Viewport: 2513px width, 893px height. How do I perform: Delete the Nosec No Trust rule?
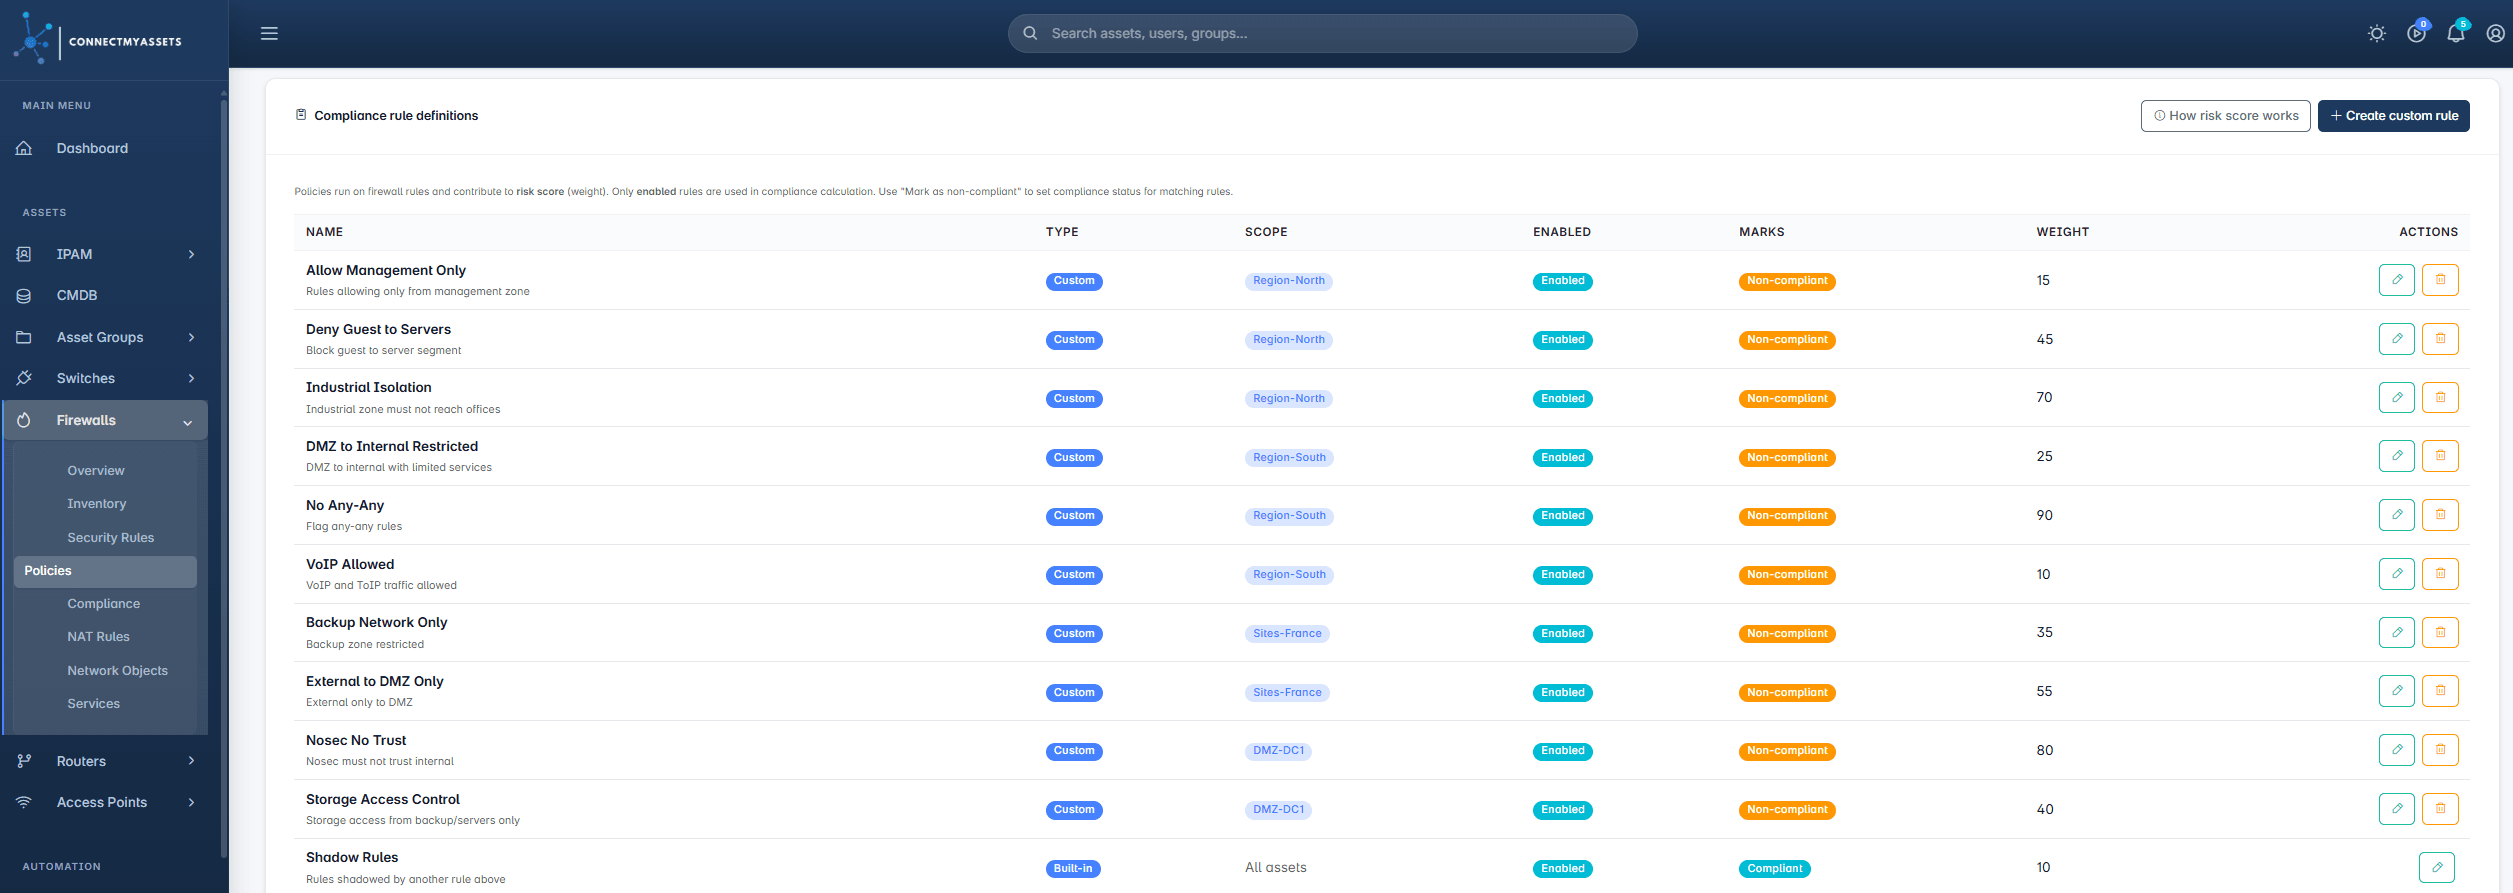(x=2441, y=750)
